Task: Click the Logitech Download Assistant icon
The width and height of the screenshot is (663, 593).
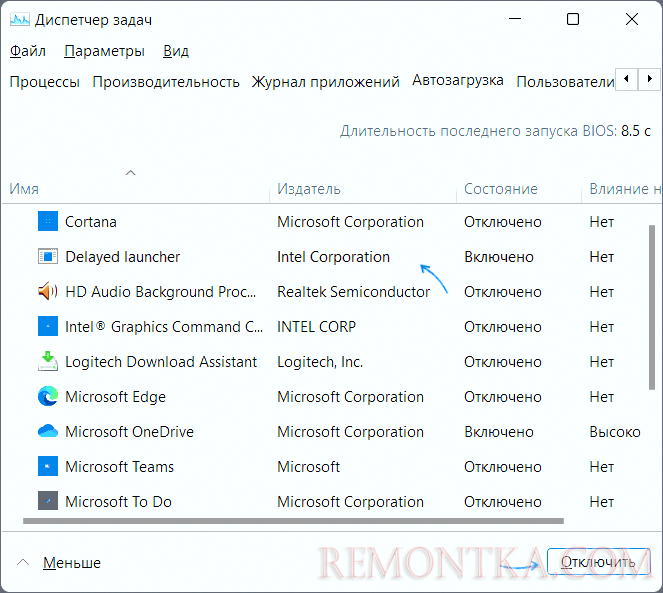Action: coord(48,361)
